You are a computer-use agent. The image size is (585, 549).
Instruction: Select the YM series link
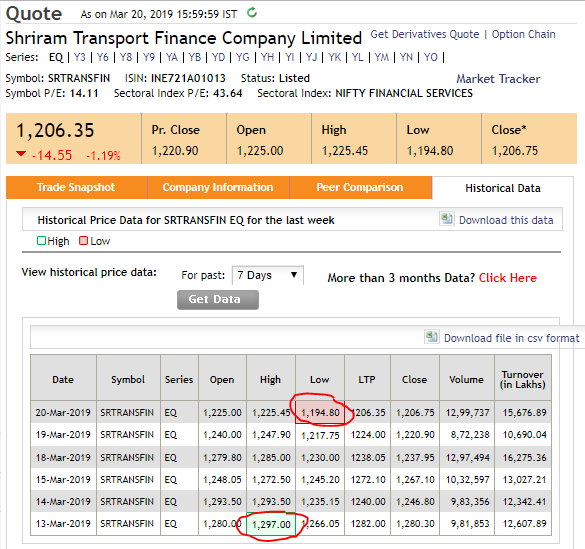tap(381, 57)
